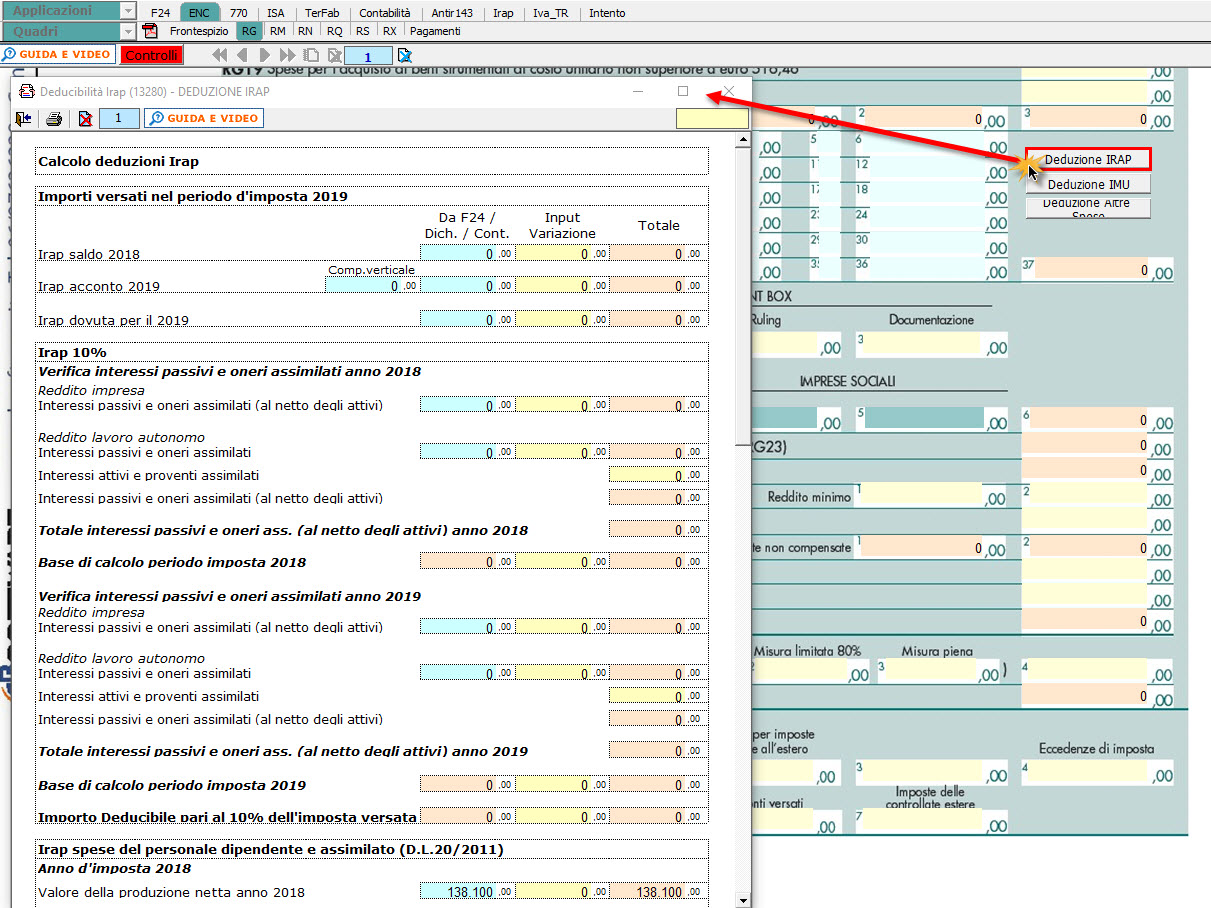1211x908 pixels.
Task: Click the dialog scrollbar down arrow
Action: click(x=742, y=900)
